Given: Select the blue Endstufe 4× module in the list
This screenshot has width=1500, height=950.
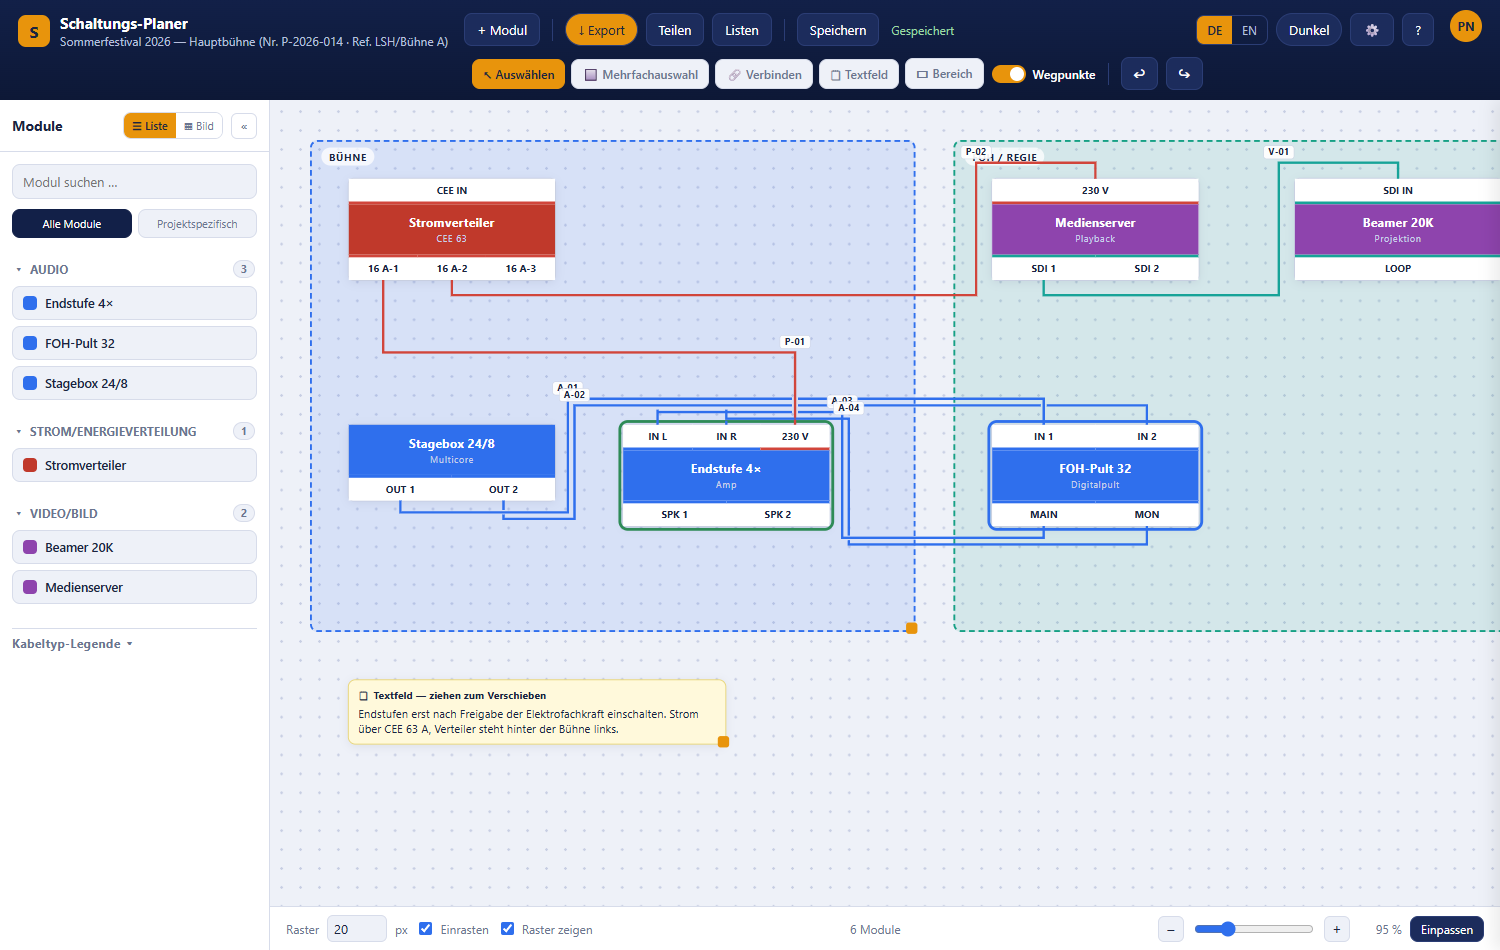Looking at the screenshot, I should (x=134, y=303).
